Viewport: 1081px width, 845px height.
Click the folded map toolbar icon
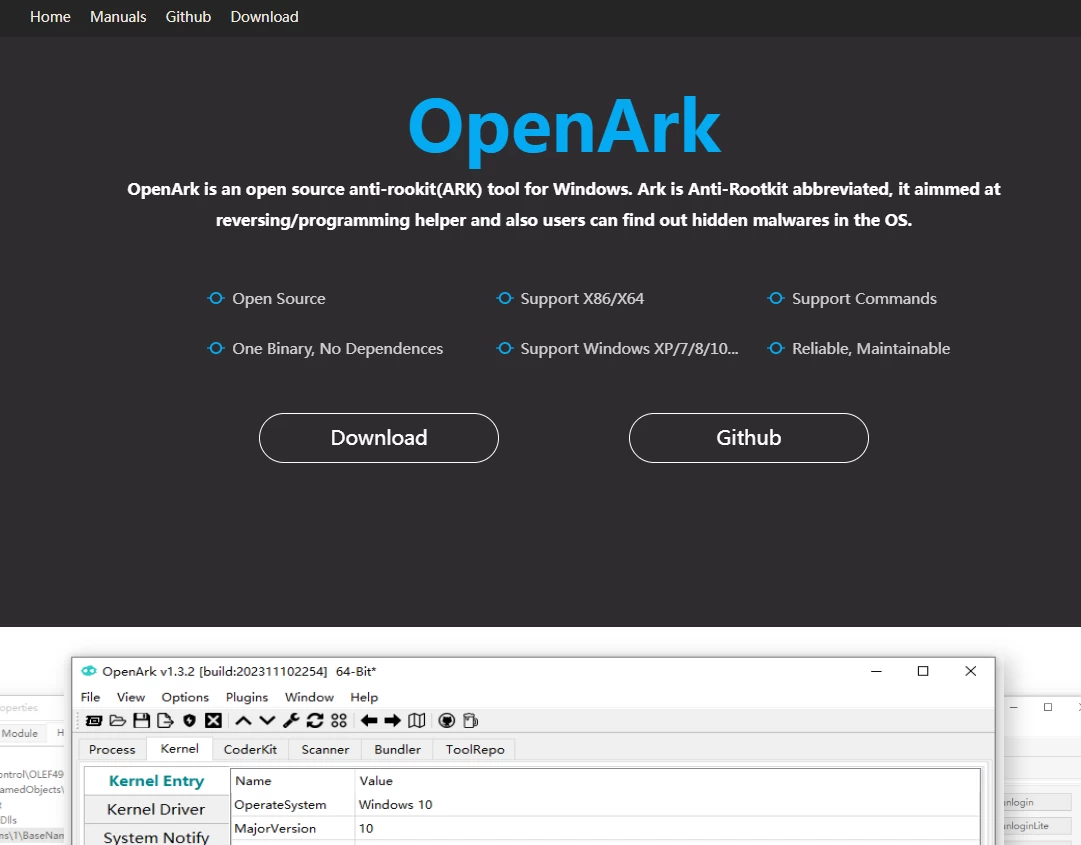tap(416, 721)
